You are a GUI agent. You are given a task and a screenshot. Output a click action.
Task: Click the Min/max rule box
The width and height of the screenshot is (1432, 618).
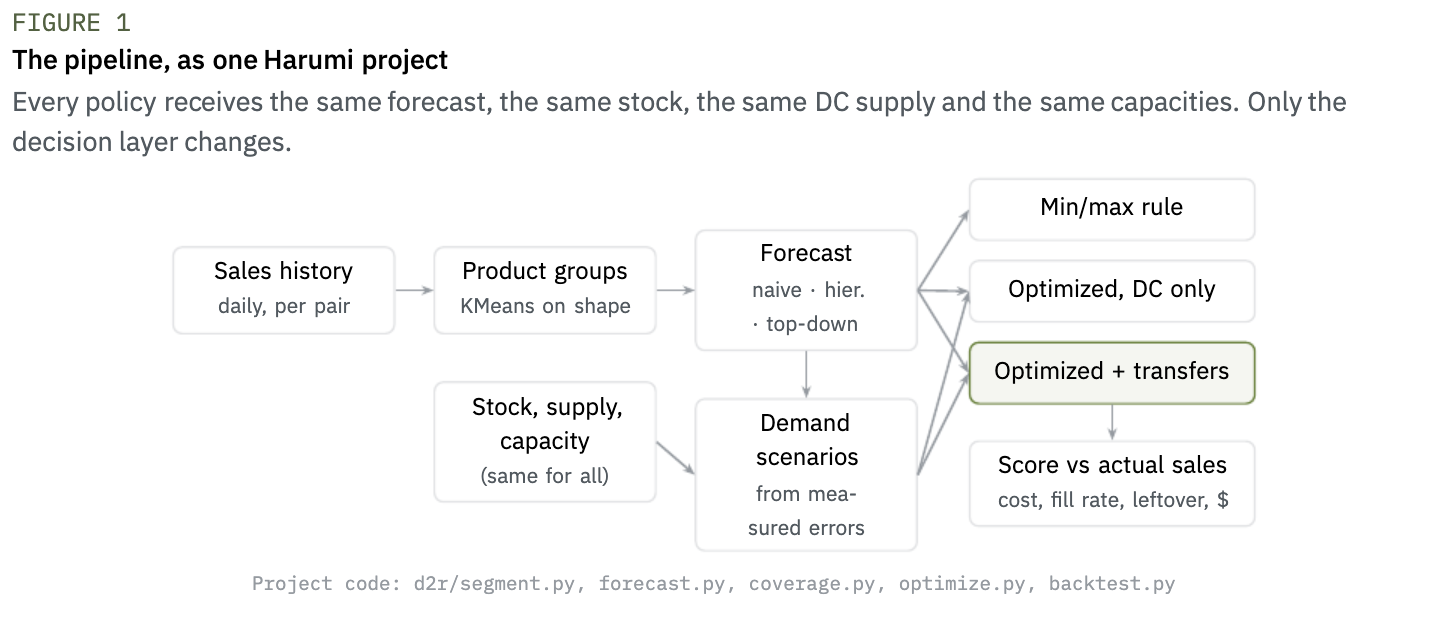click(x=1112, y=209)
